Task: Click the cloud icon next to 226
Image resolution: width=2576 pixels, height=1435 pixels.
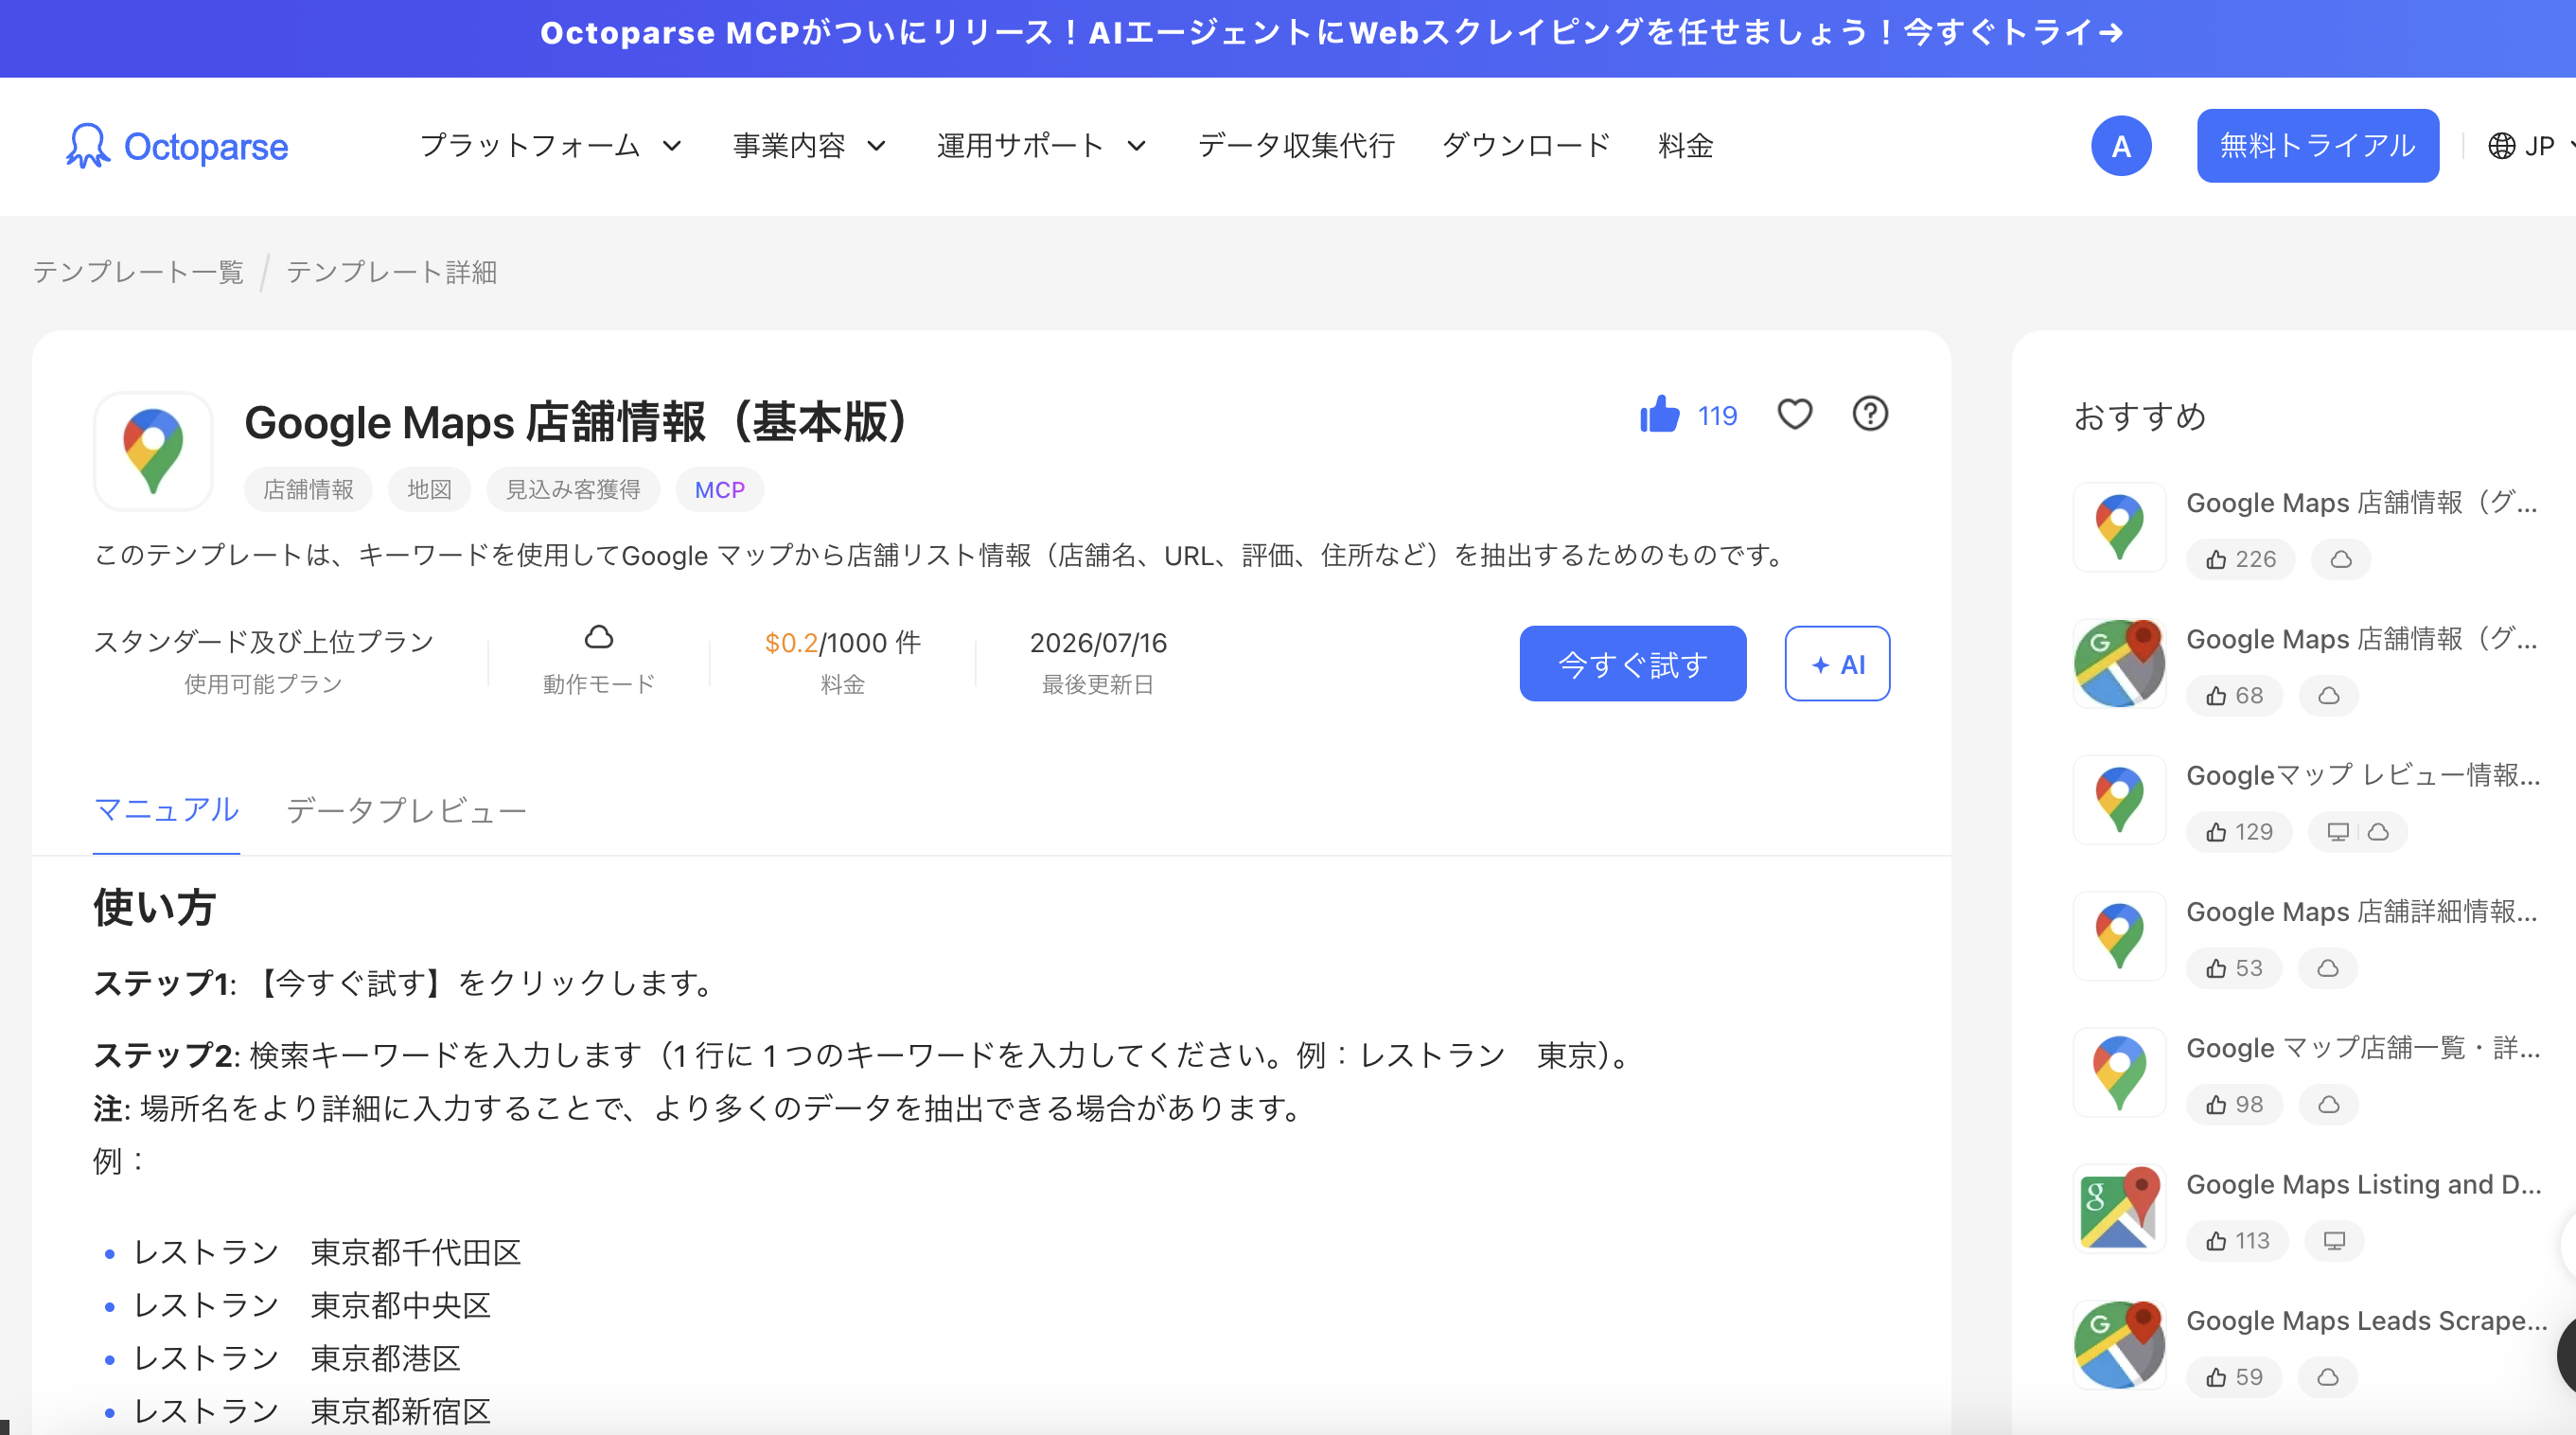Action: (x=2341, y=559)
